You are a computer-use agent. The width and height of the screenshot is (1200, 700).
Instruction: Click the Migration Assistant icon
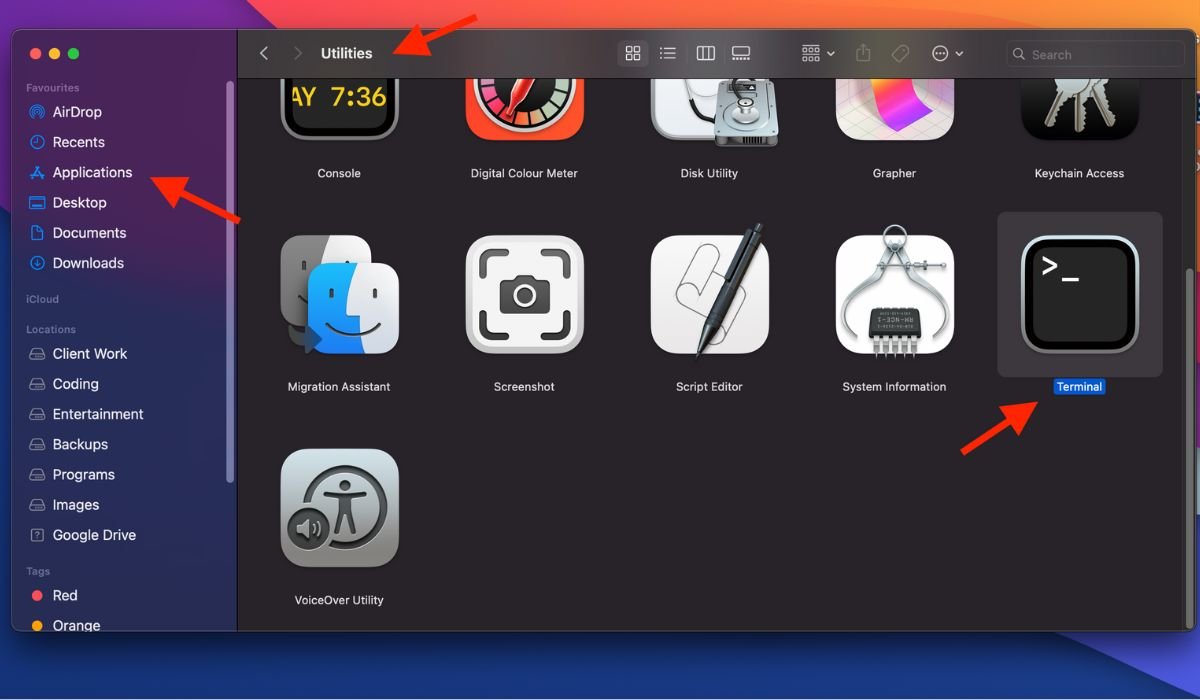point(339,295)
